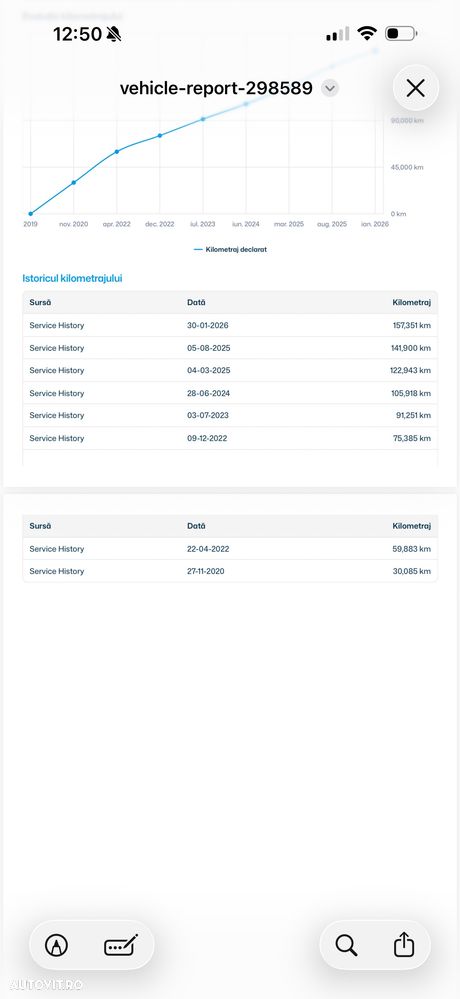Tap the battery indicator icon

point(401,33)
